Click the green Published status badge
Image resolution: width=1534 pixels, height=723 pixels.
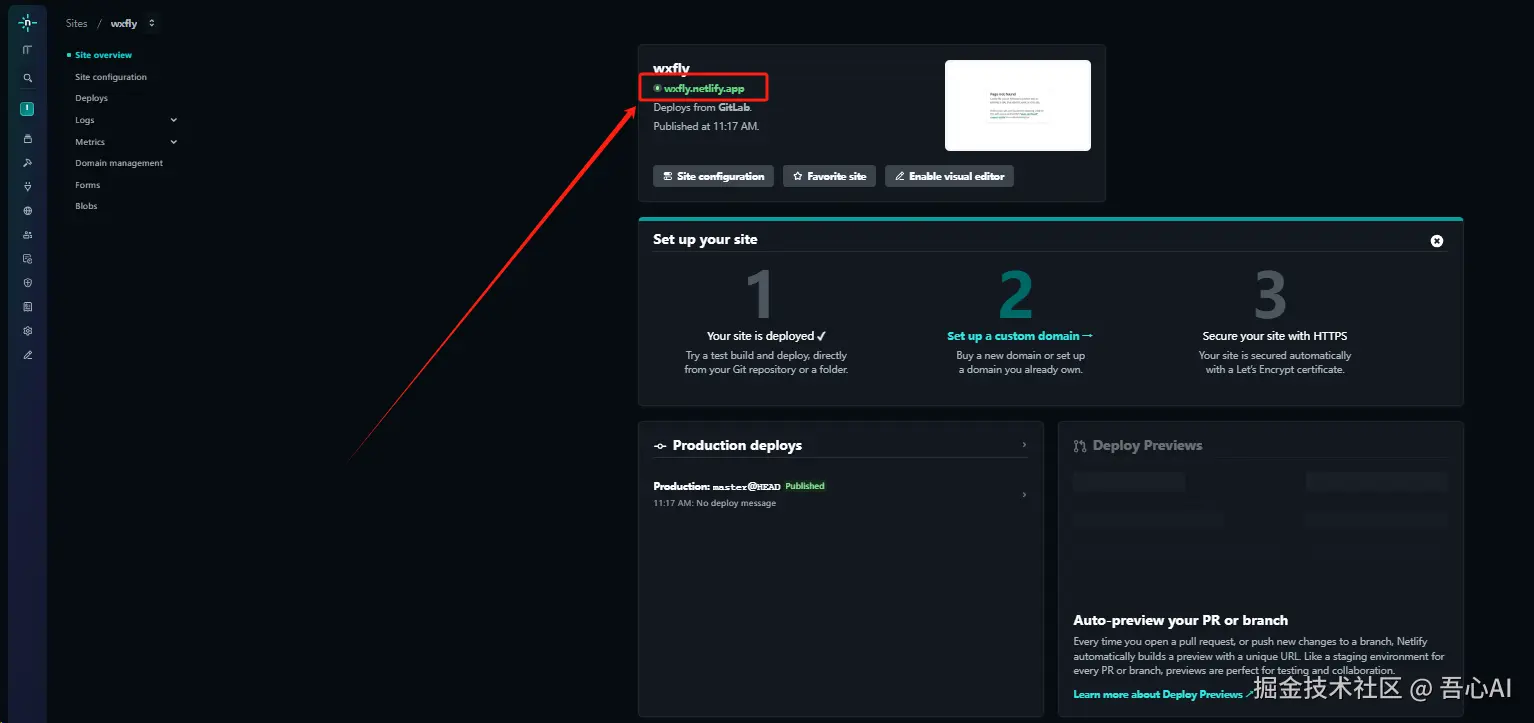805,486
